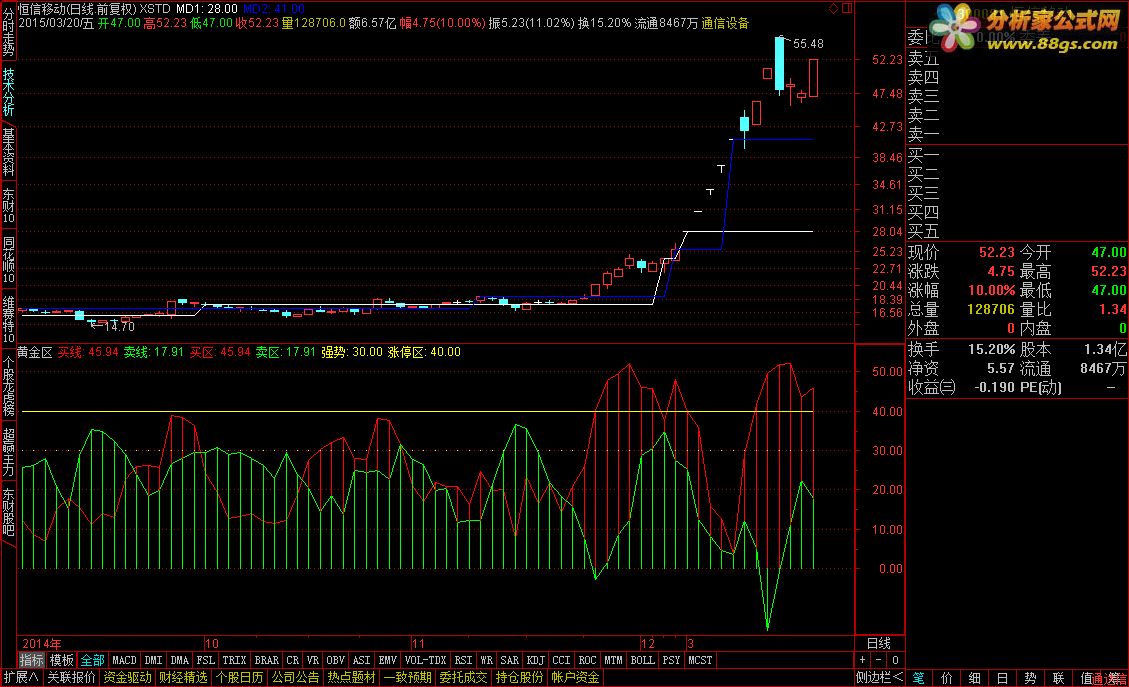Apply the MACD indicator
This screenshot has width=1129, height=687.
click(x=125, y=660)
